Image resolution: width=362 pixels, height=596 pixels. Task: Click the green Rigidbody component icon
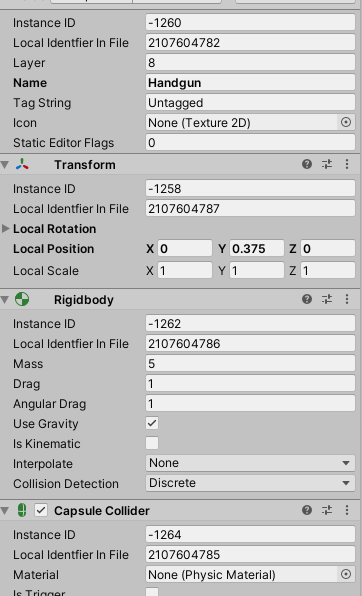click(22, 300)
